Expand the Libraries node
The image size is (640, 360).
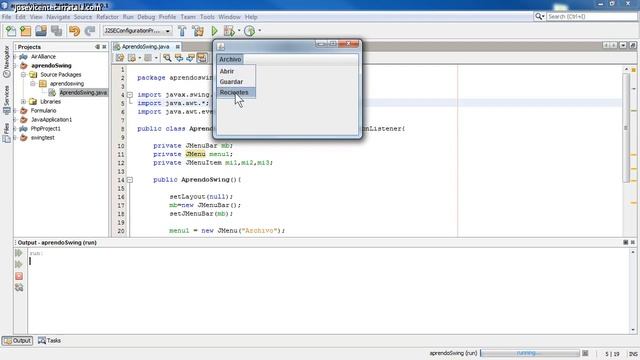point(24,102)
